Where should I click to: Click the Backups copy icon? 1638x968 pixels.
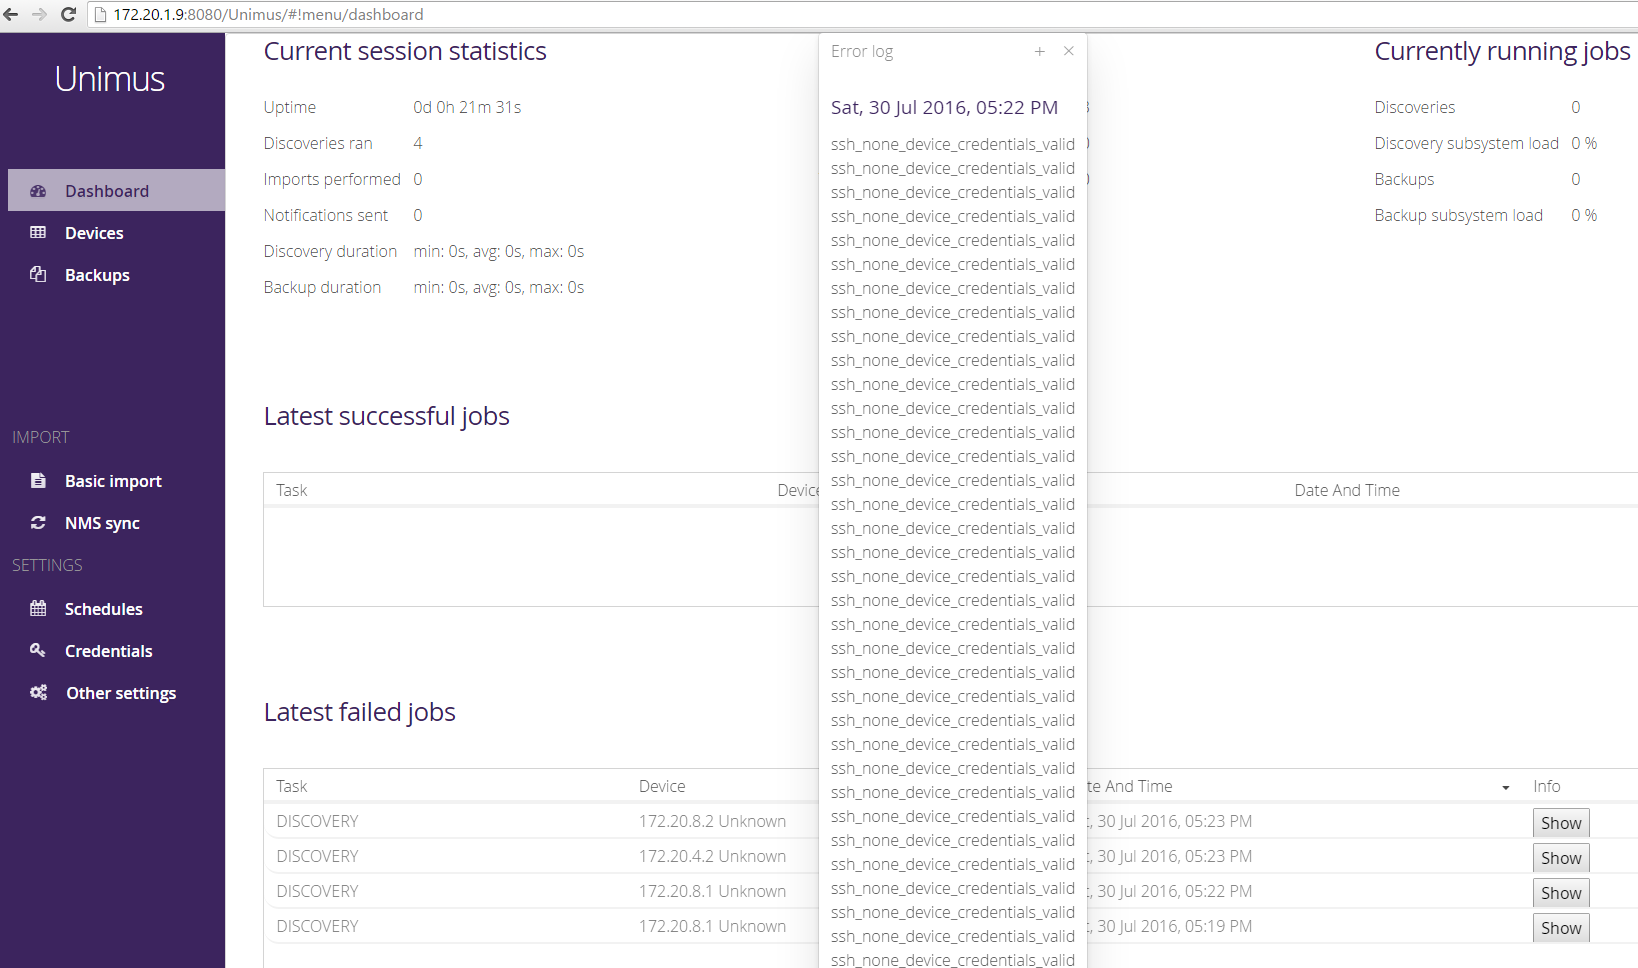[38, 274]
